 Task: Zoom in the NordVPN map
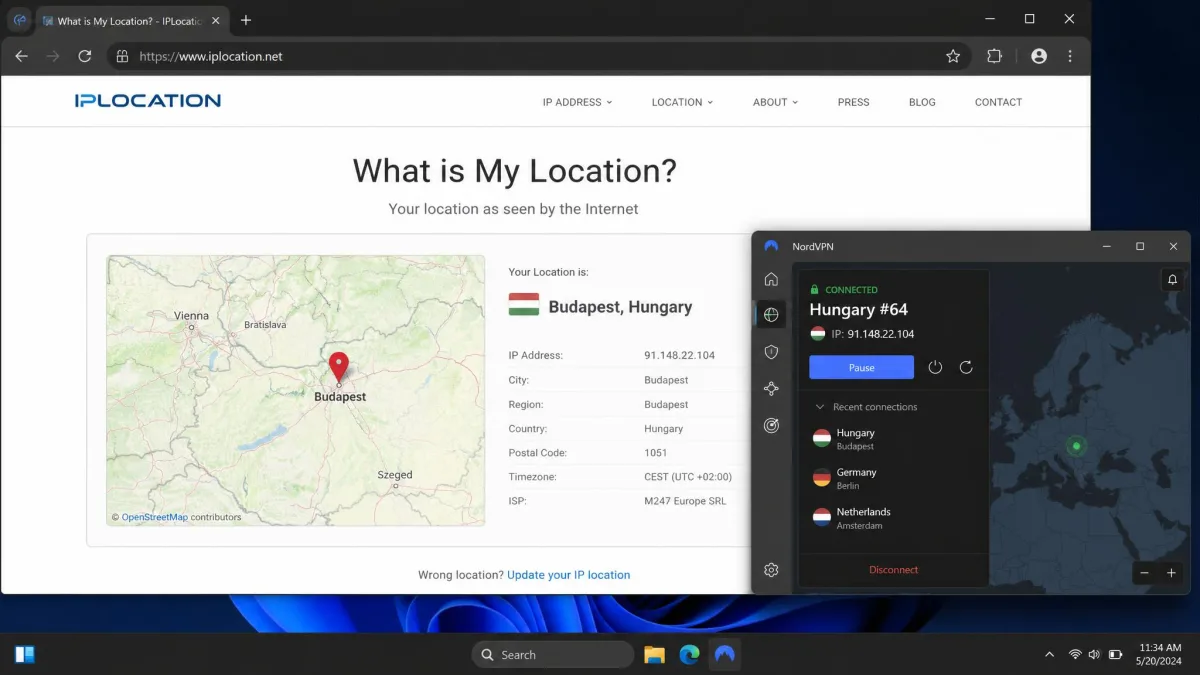(1171, 573)
